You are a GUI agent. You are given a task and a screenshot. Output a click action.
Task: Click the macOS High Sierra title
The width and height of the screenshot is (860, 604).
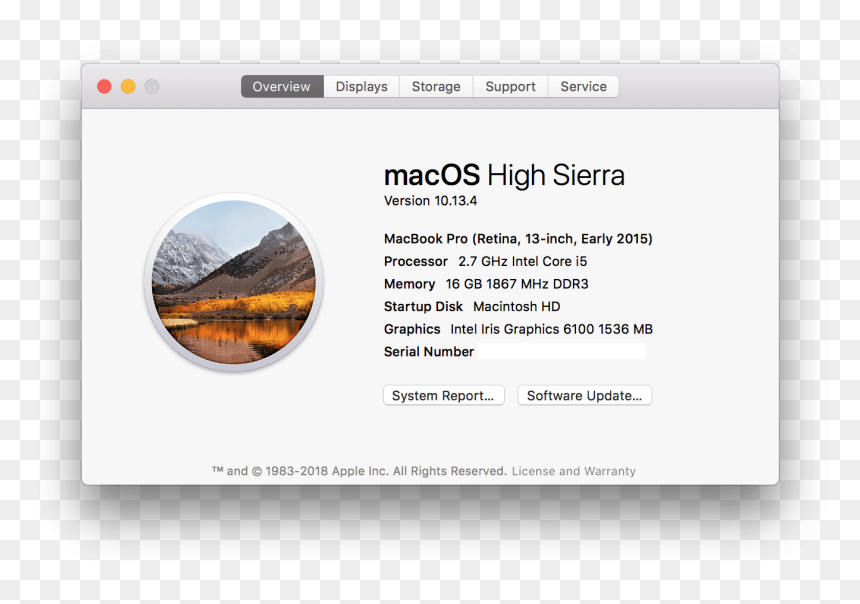504,176
